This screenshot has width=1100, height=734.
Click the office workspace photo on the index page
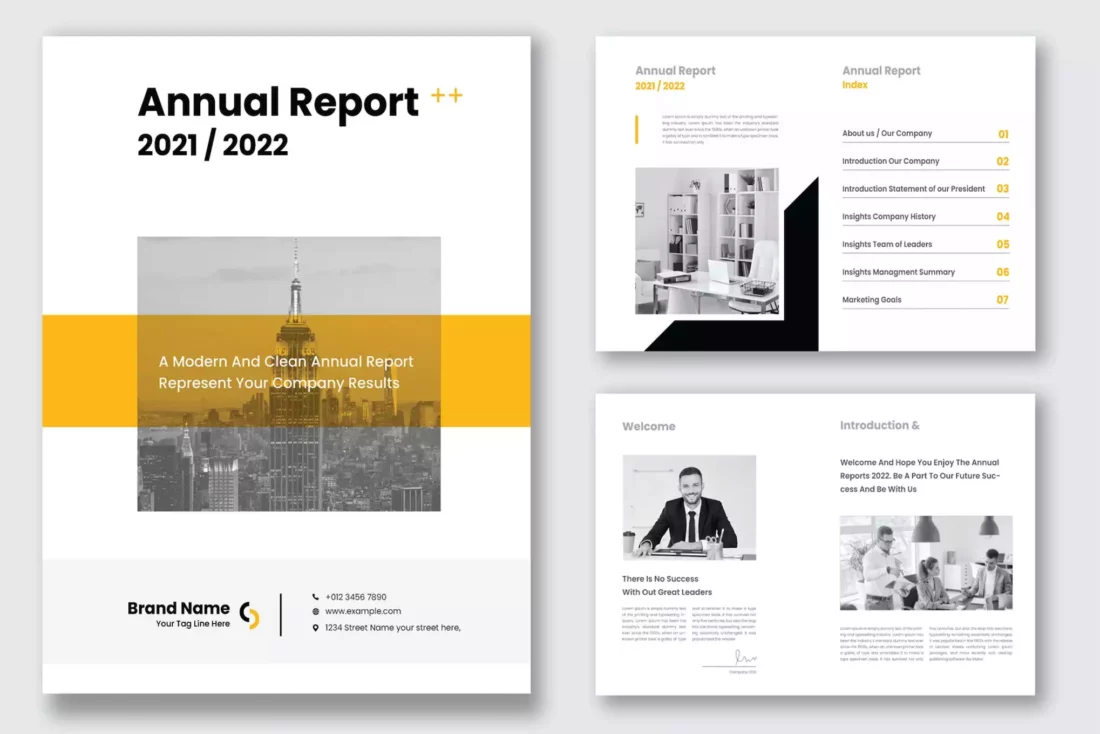click(708, 240)
